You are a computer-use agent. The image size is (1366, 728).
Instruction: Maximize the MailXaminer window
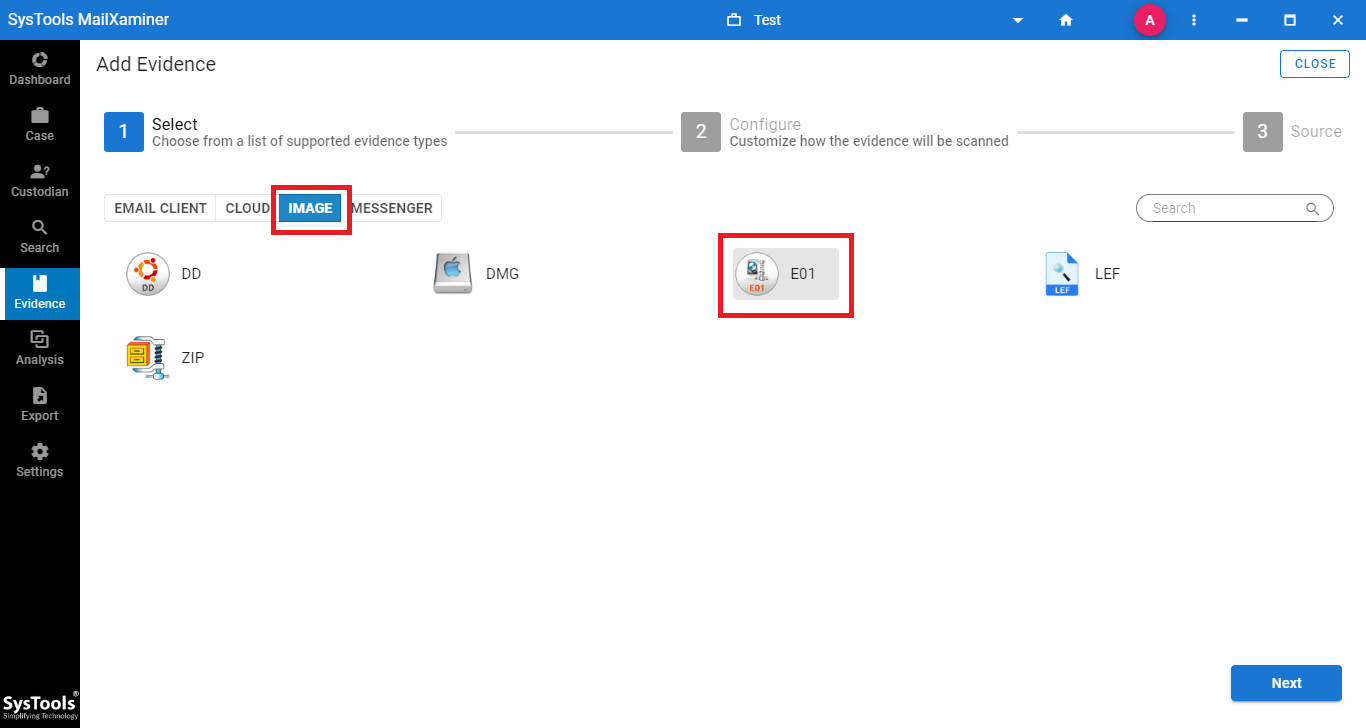coord(1290,20)
